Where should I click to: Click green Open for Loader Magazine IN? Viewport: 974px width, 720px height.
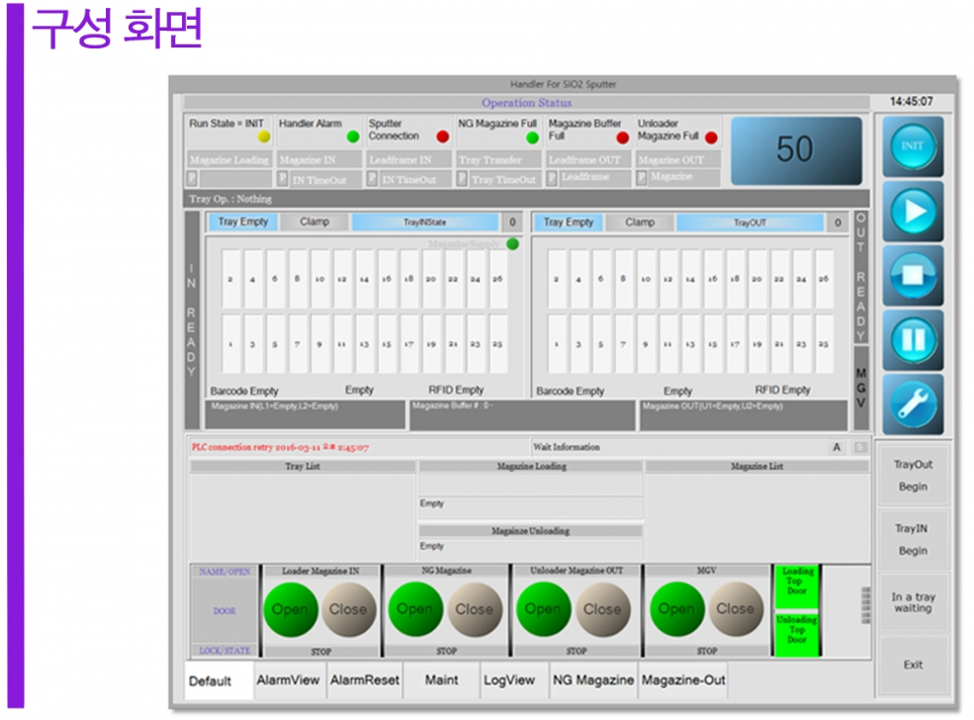click(x=290, y=609)
